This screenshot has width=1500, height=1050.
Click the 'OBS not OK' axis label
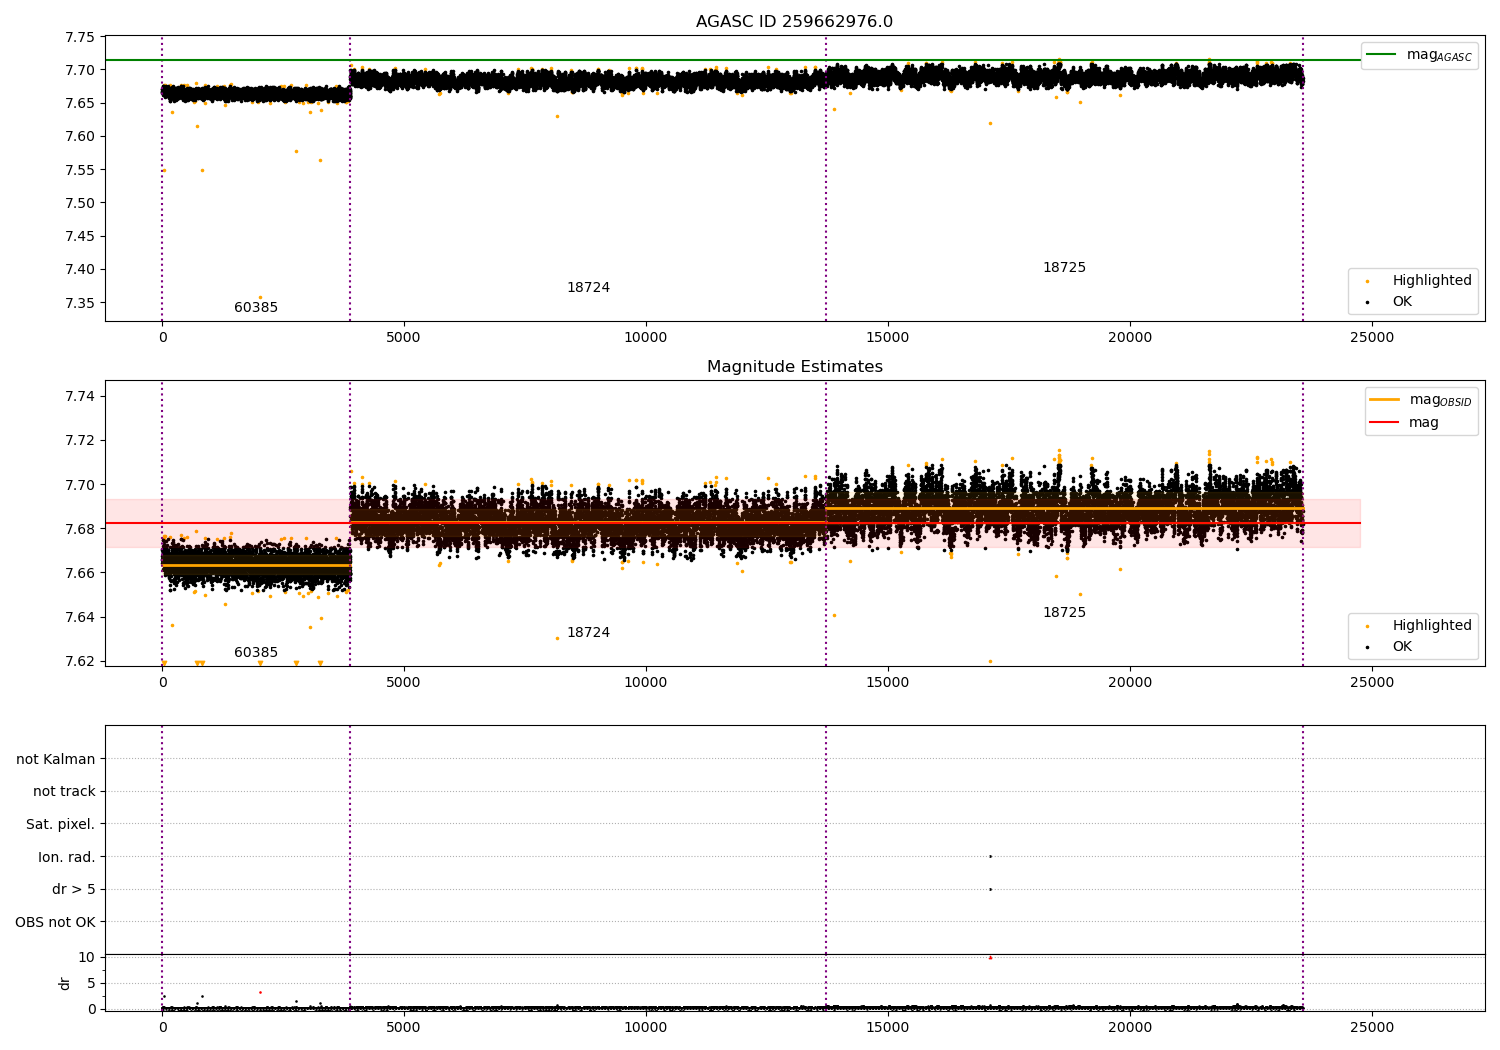56,923
